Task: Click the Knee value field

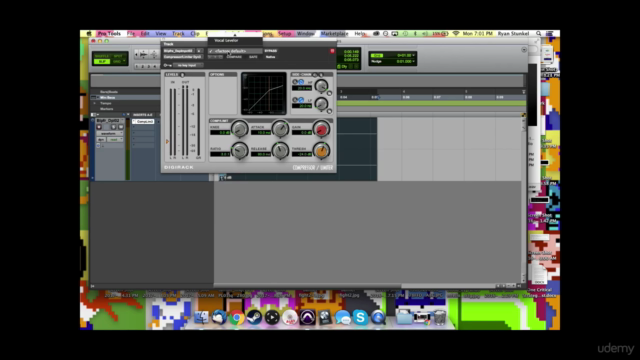Action: 220,133
